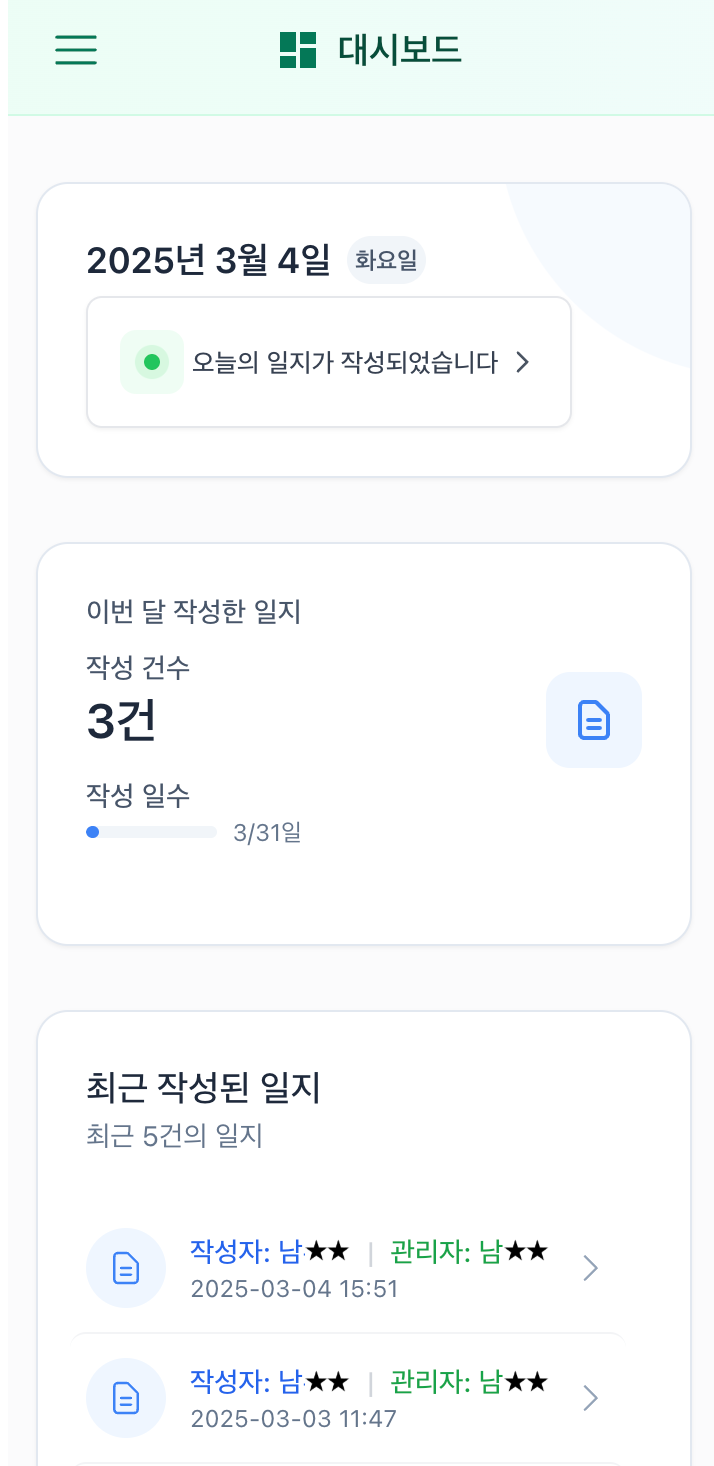
Task: Expand the 2025-03-04 15:51 log entry chevron
Action: 589,1267
